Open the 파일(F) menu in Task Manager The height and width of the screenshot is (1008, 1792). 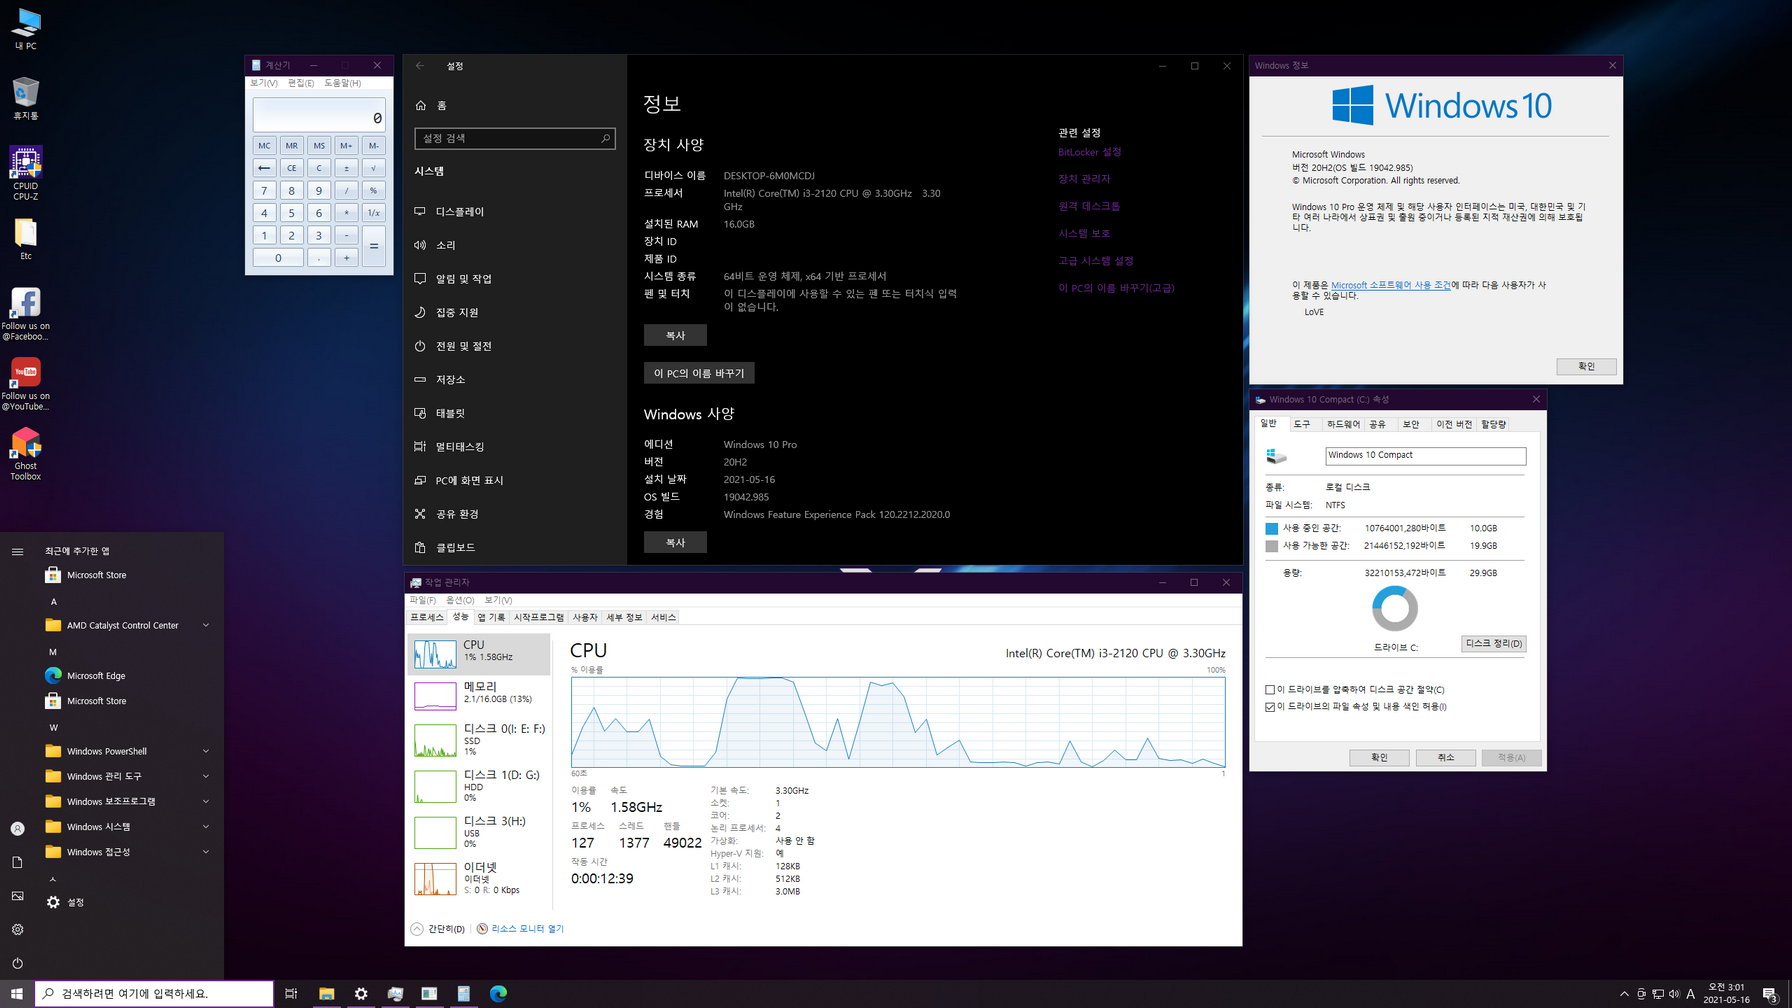pyautogui.click(x=422, y=600)
